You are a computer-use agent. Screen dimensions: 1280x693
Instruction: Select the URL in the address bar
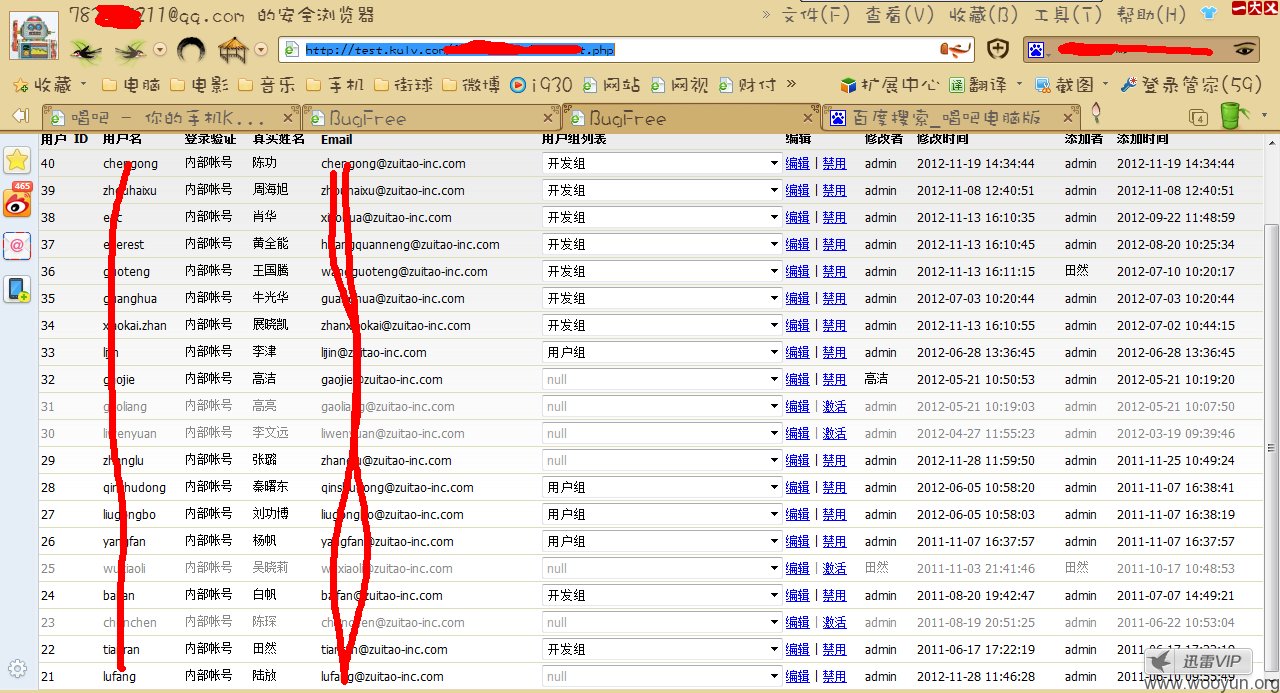click(460, 49)
